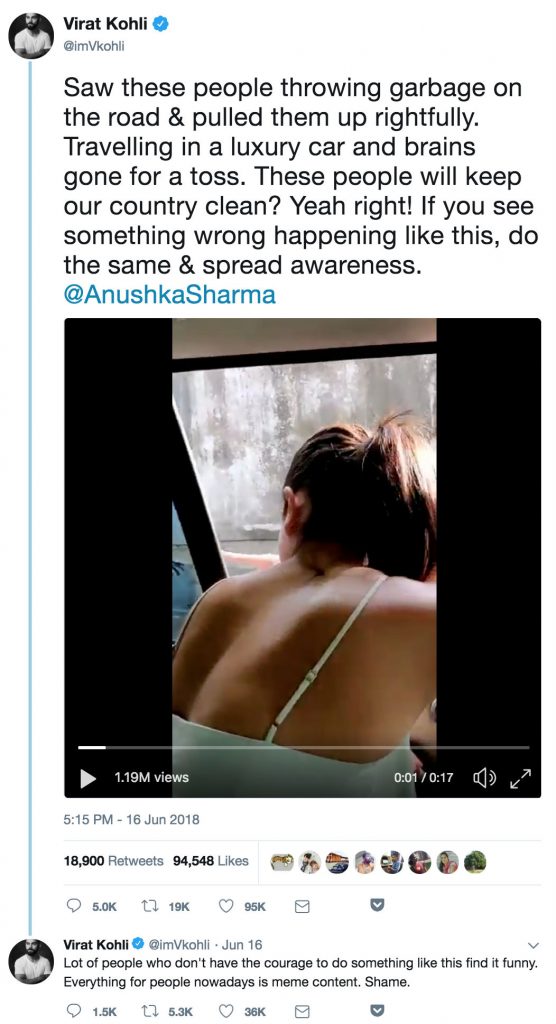Open the reply tweet's chevron menu

[x=532, y=945]
